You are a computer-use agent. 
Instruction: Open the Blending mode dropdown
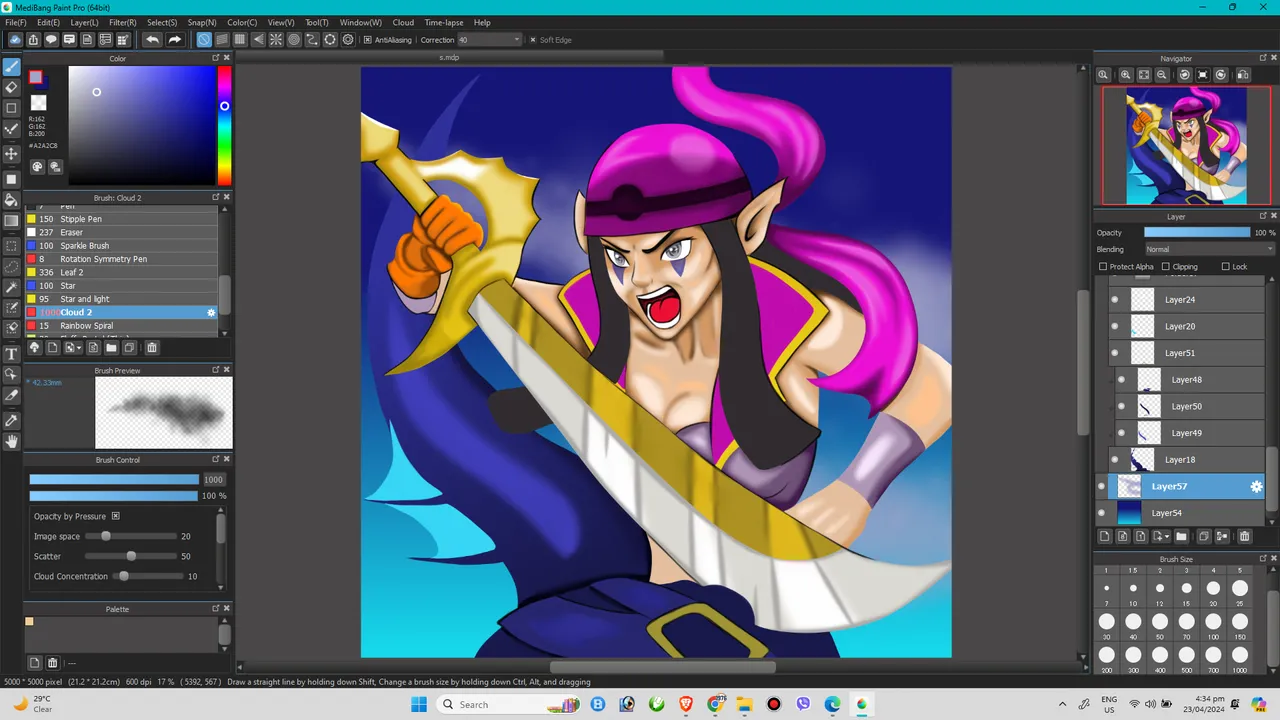(x=1209, y=249)
